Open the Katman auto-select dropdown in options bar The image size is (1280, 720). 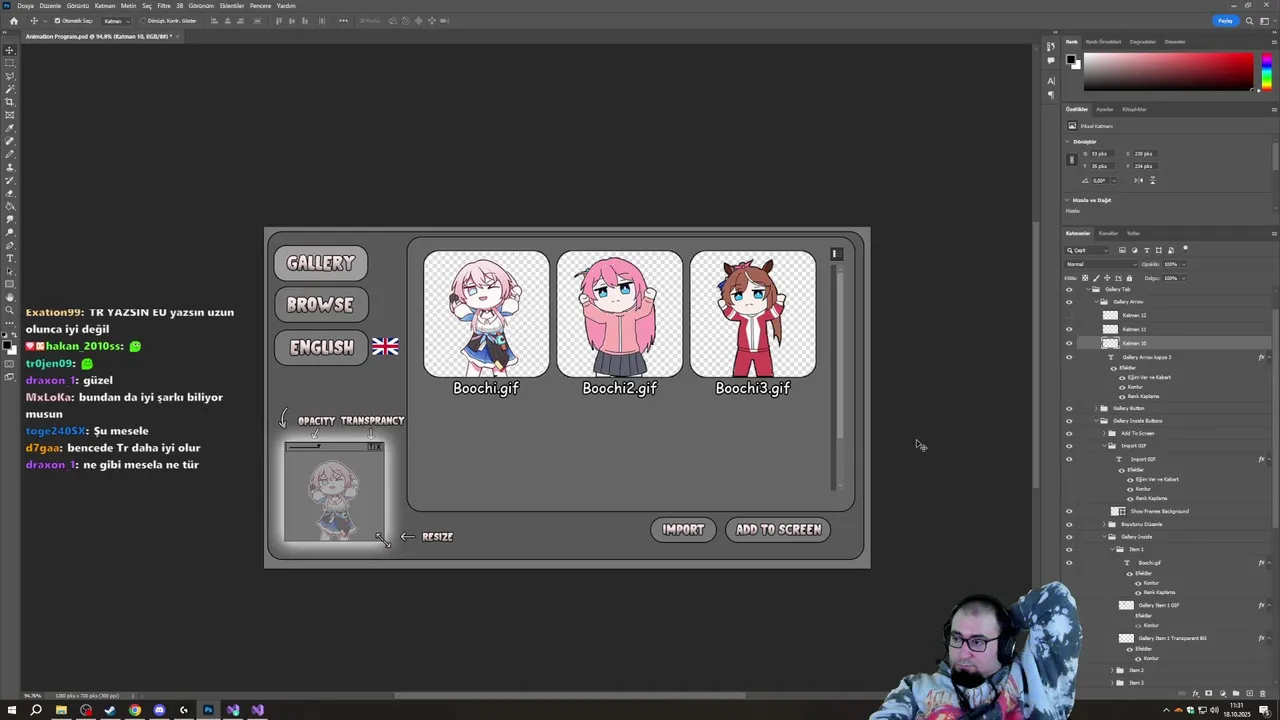click(x=116, y=21)
